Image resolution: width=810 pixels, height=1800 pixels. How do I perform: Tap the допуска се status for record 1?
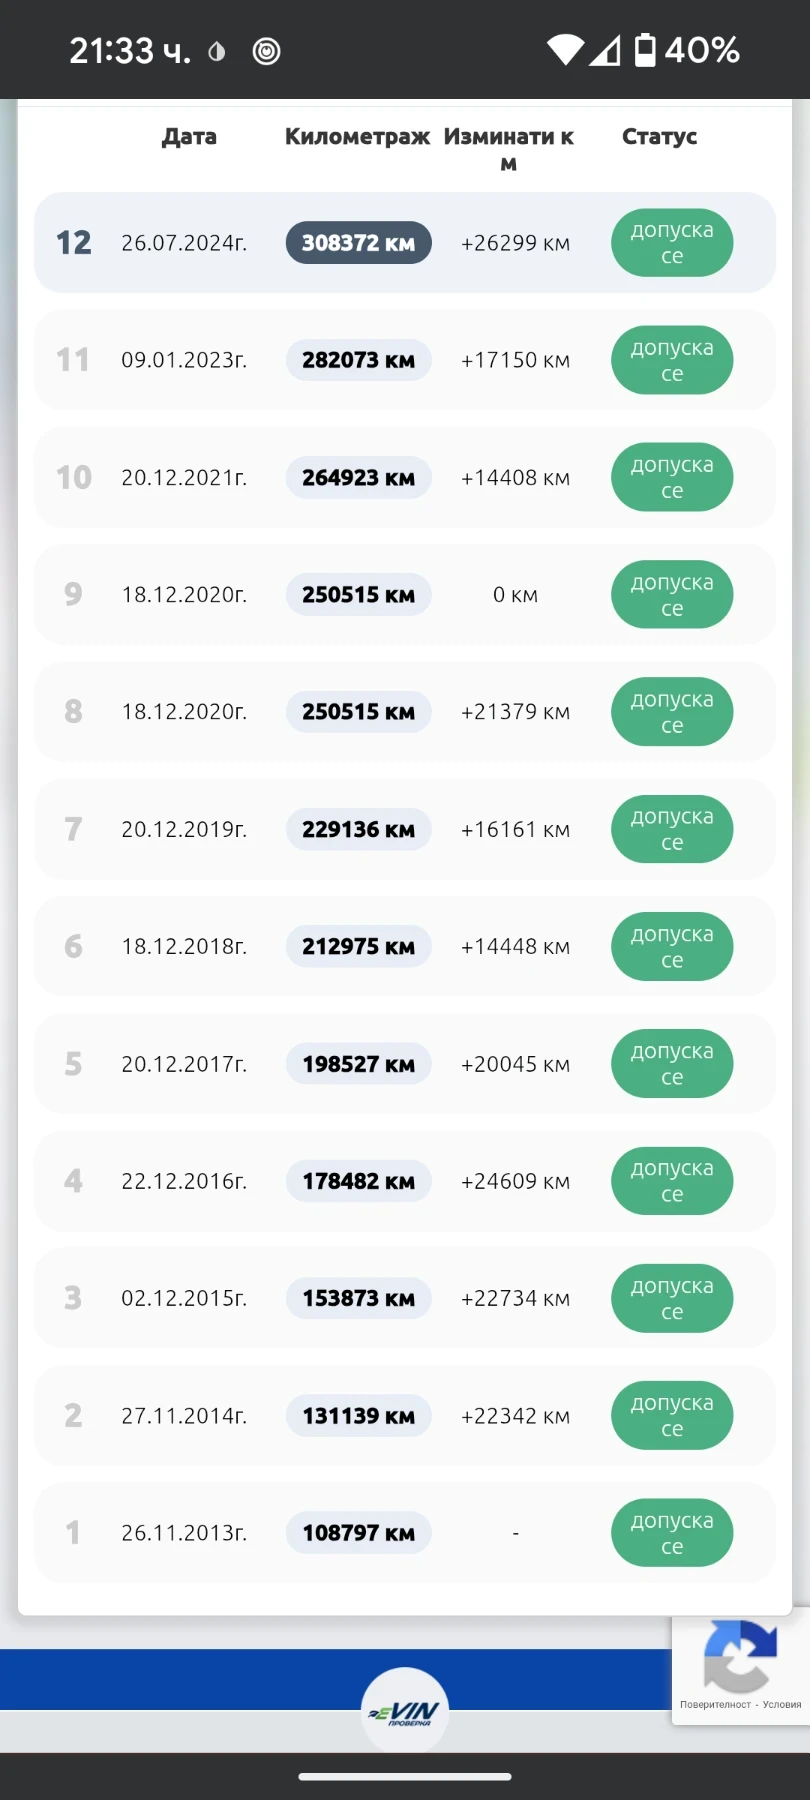672,1533
